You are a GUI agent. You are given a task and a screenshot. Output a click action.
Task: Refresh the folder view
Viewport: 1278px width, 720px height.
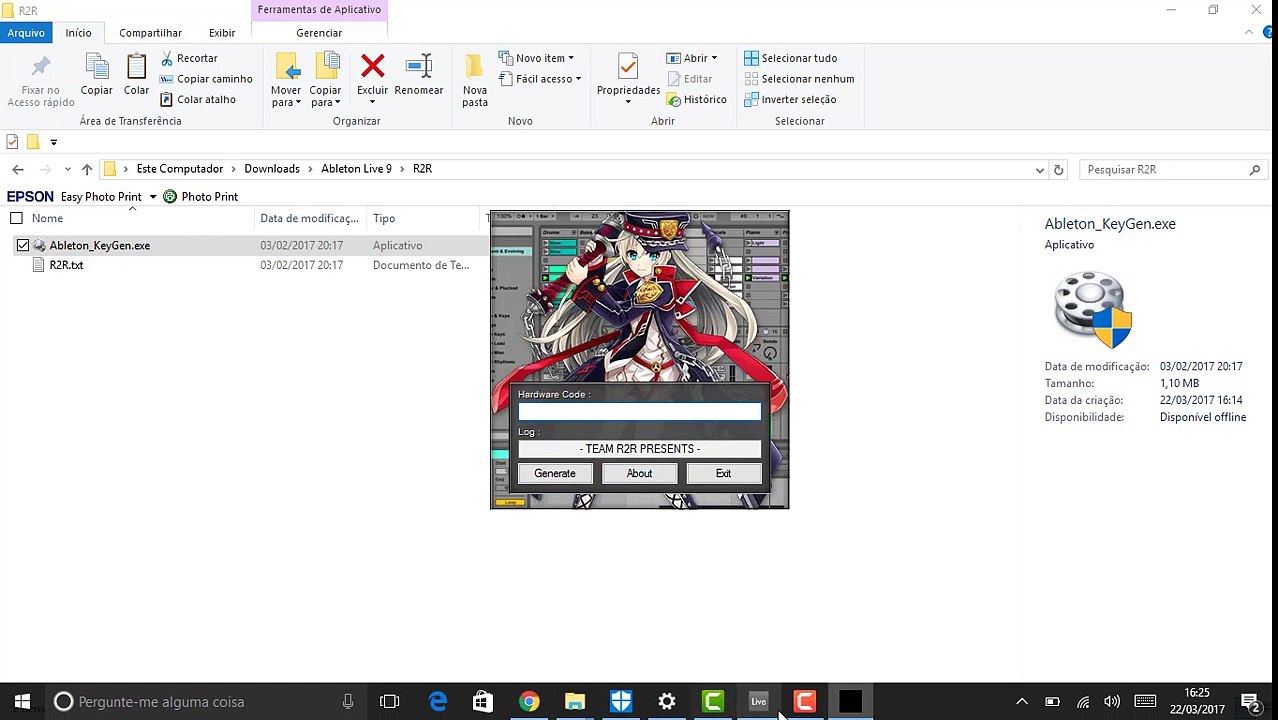pyautogui.click(x=1059, y=170)
